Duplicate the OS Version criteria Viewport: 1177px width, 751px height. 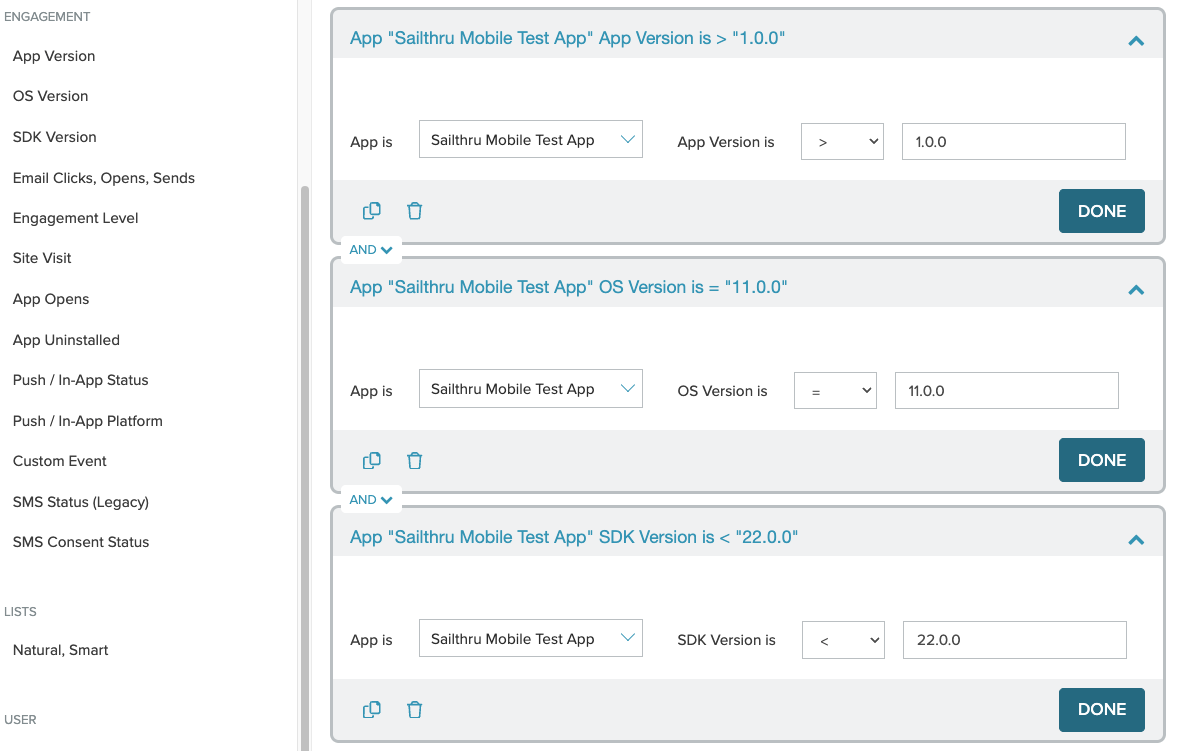click(x=371, y=460)
